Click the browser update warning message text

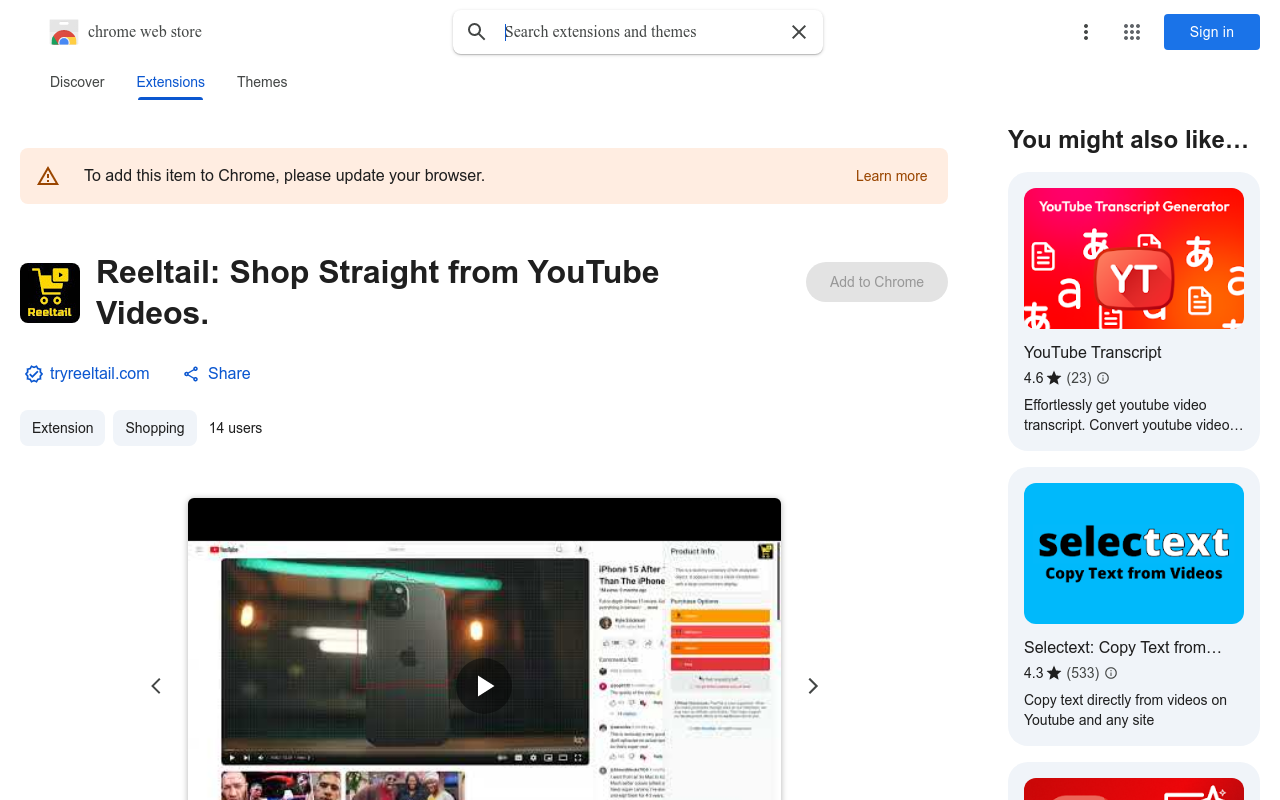(x=285, y=176)
